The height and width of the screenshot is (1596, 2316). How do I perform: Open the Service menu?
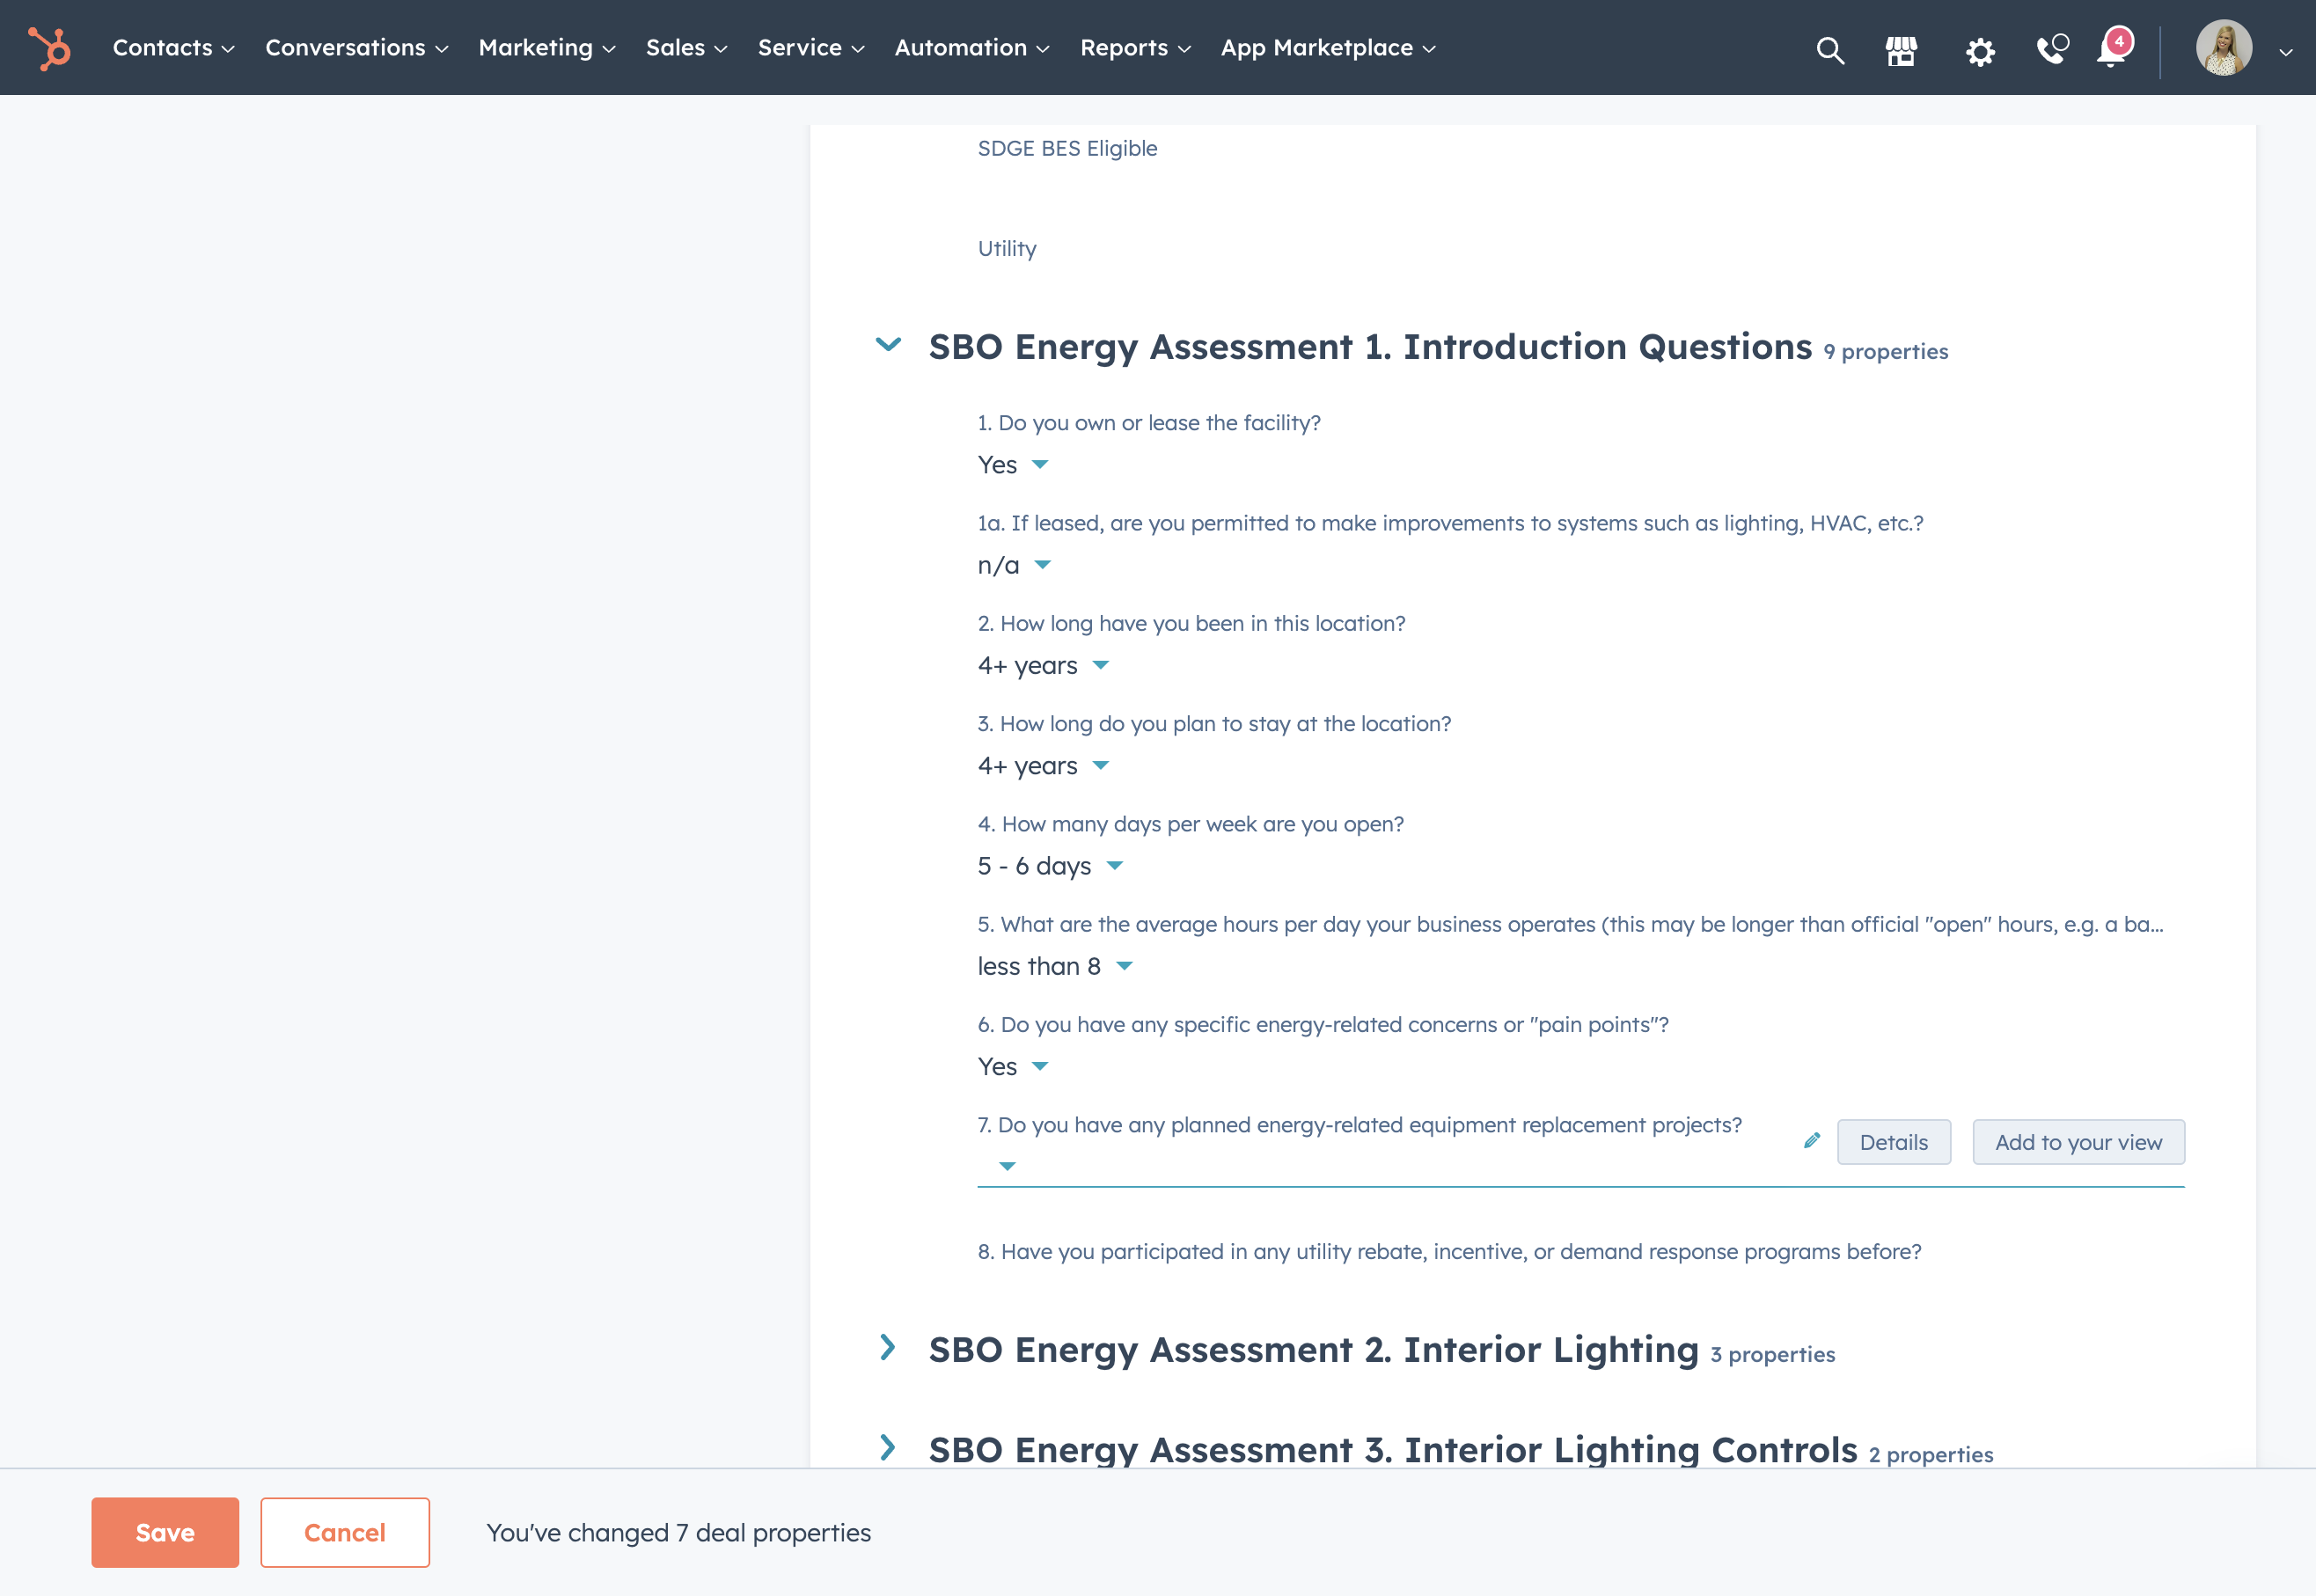click(x=810, y=48)
